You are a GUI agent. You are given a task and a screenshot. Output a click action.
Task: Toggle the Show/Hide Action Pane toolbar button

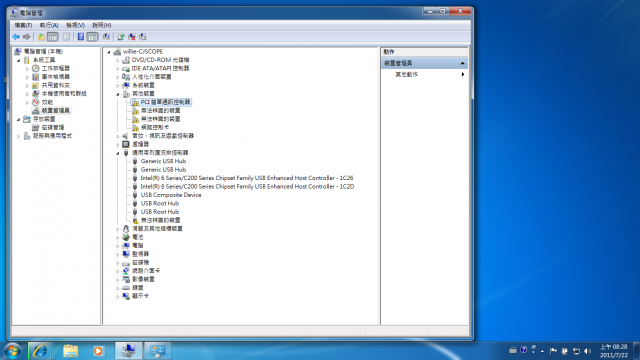click(92, 37)
